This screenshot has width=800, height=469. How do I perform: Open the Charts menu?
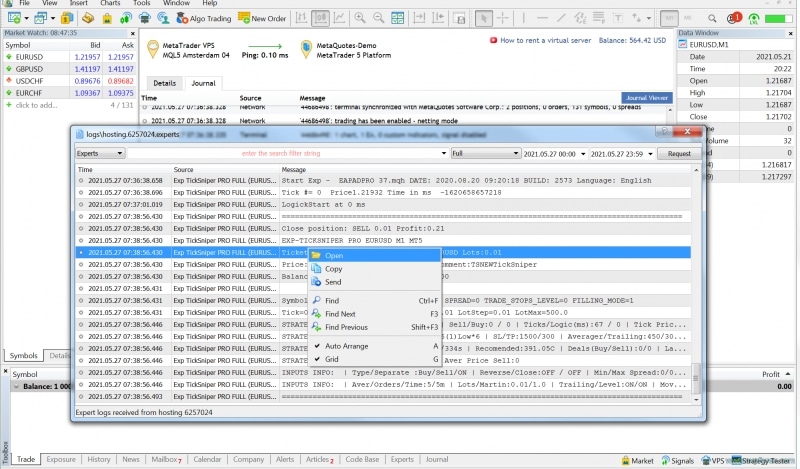[110, 3]
